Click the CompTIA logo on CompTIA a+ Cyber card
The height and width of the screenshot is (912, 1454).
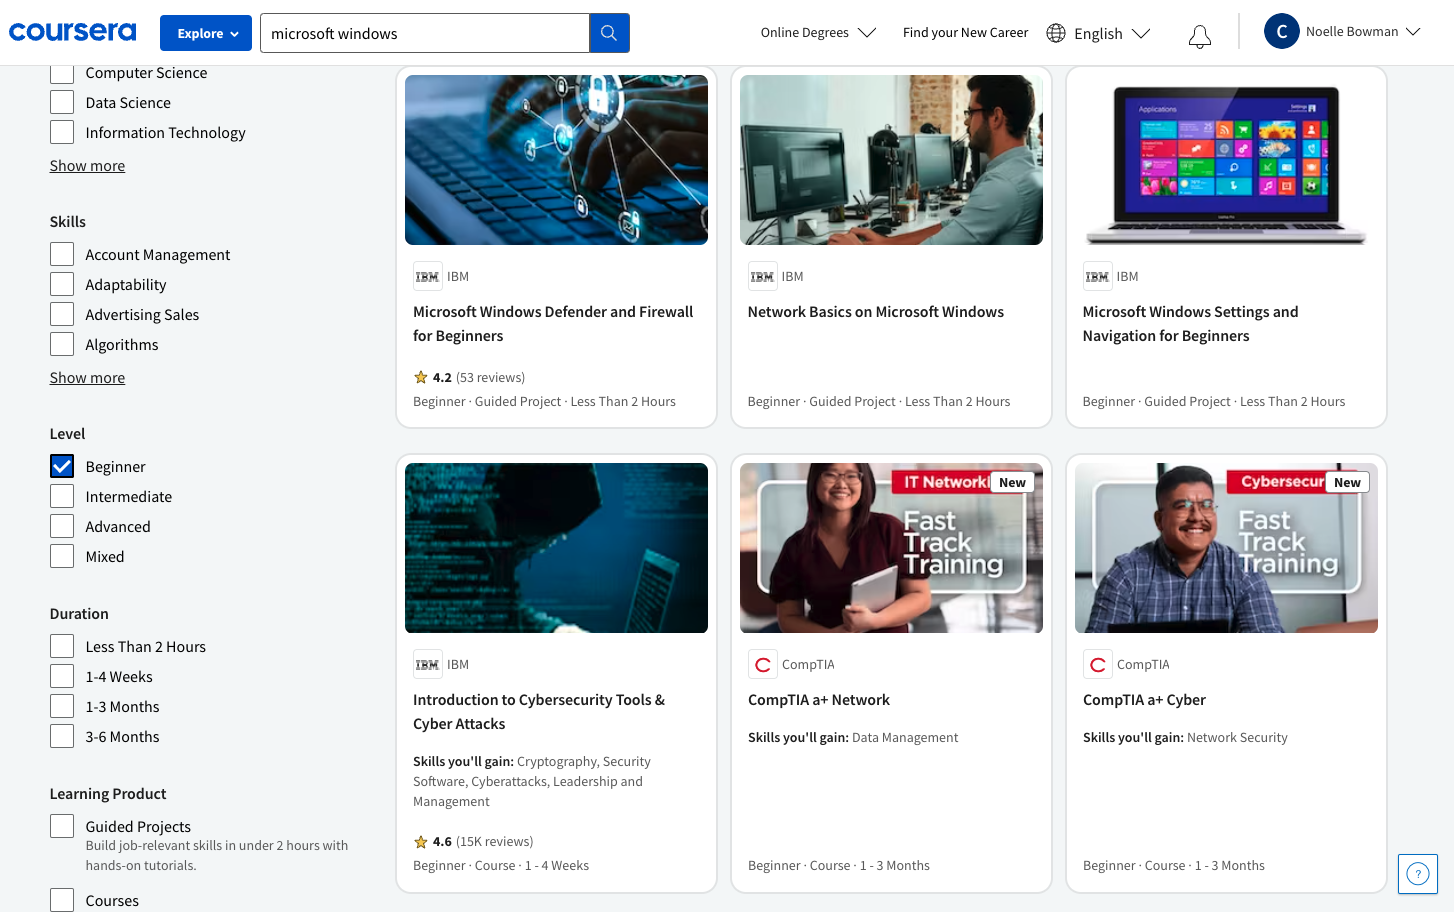[1097, 663]
